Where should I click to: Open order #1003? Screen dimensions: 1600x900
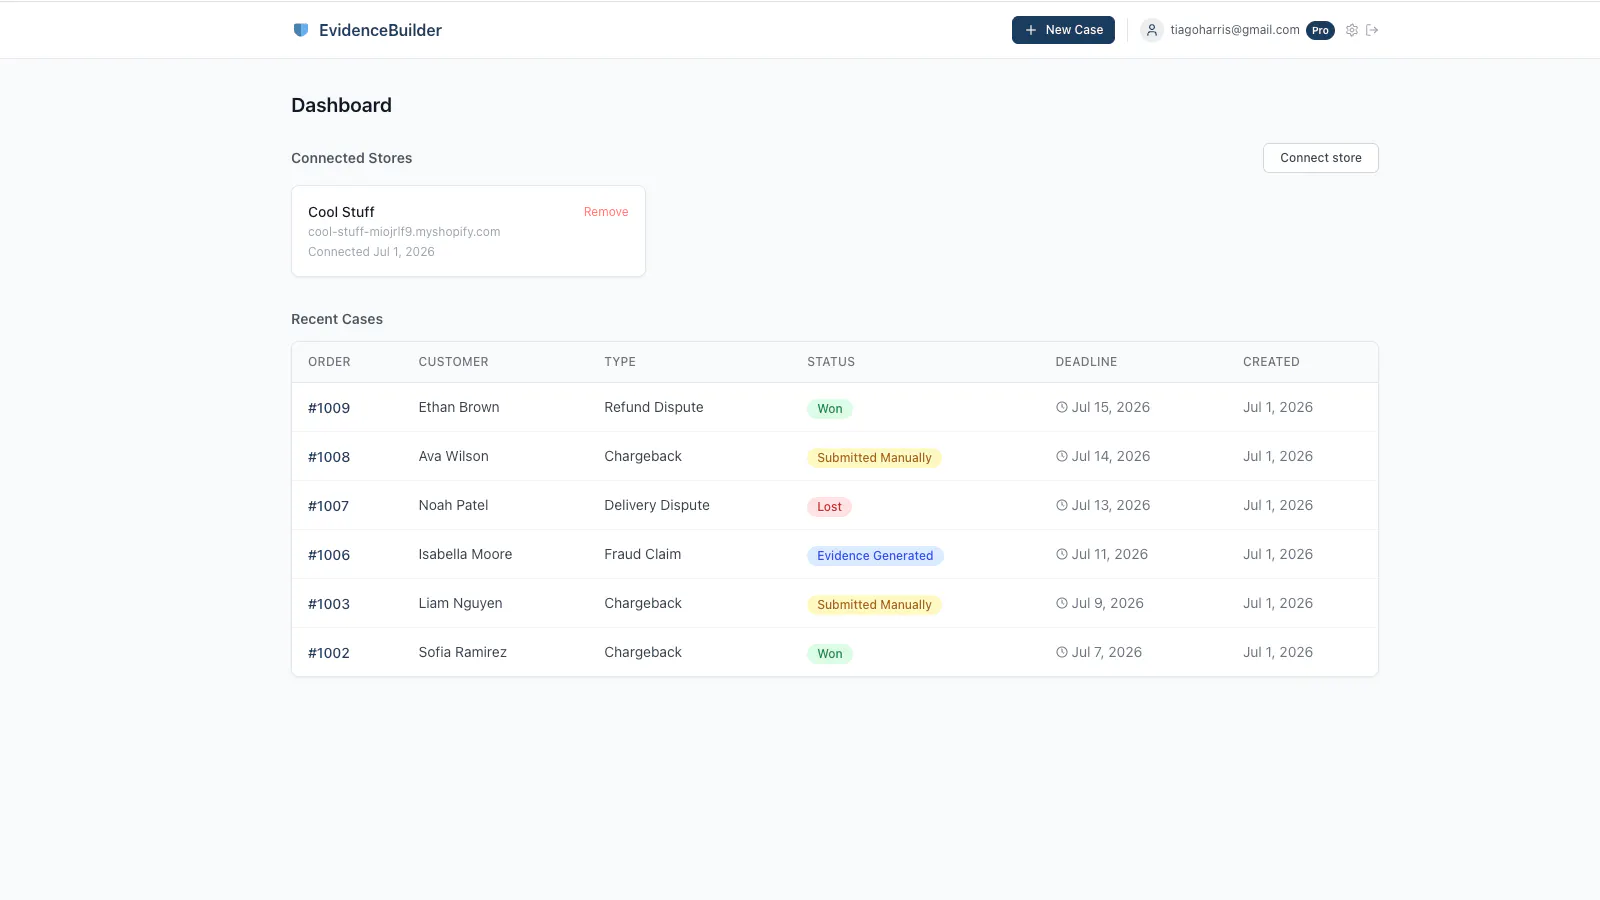[x=329, y=604]
